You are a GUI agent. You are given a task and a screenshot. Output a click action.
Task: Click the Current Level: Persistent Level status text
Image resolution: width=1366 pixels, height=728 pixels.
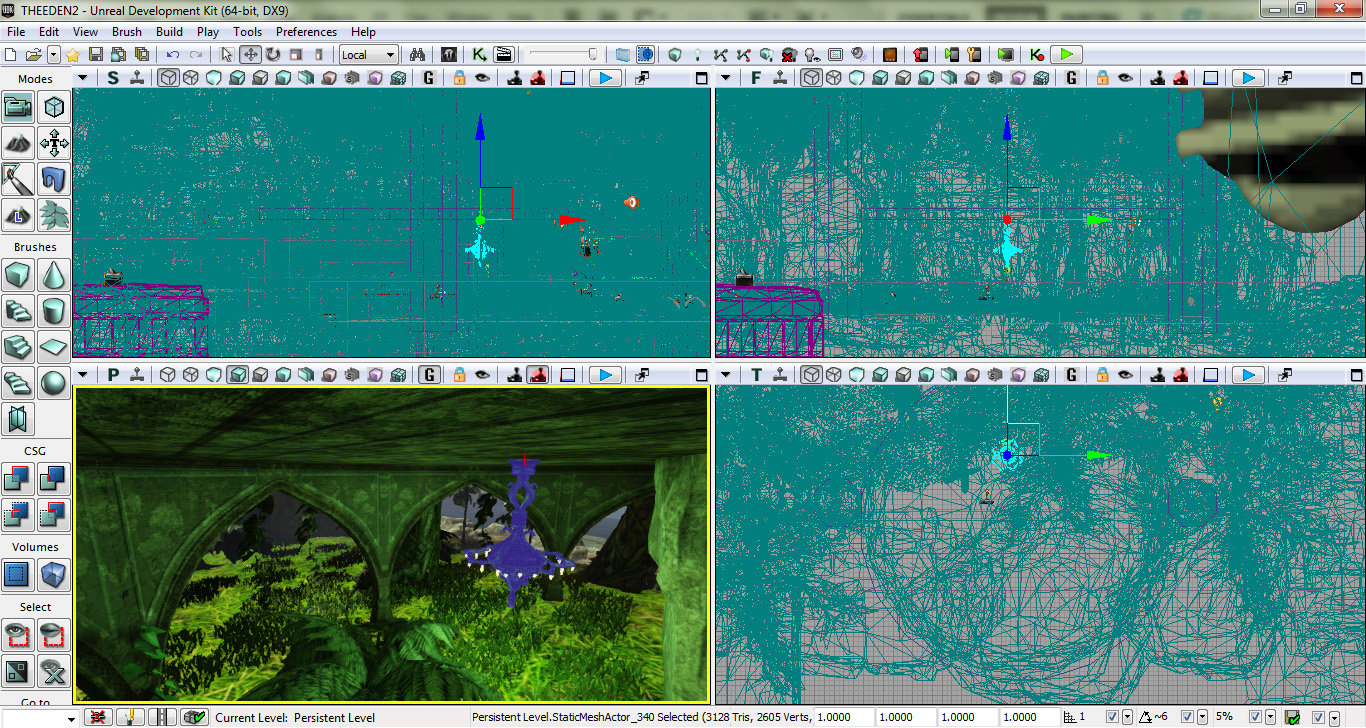coord(295,717)
